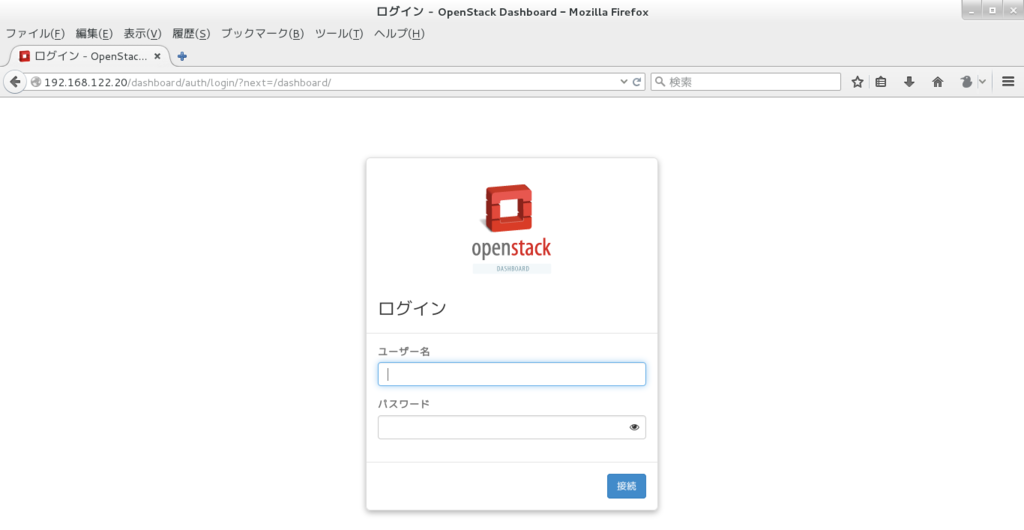
Task: Select the ログイン - OpenStack browser tab
Action: [x=90, y=56]
